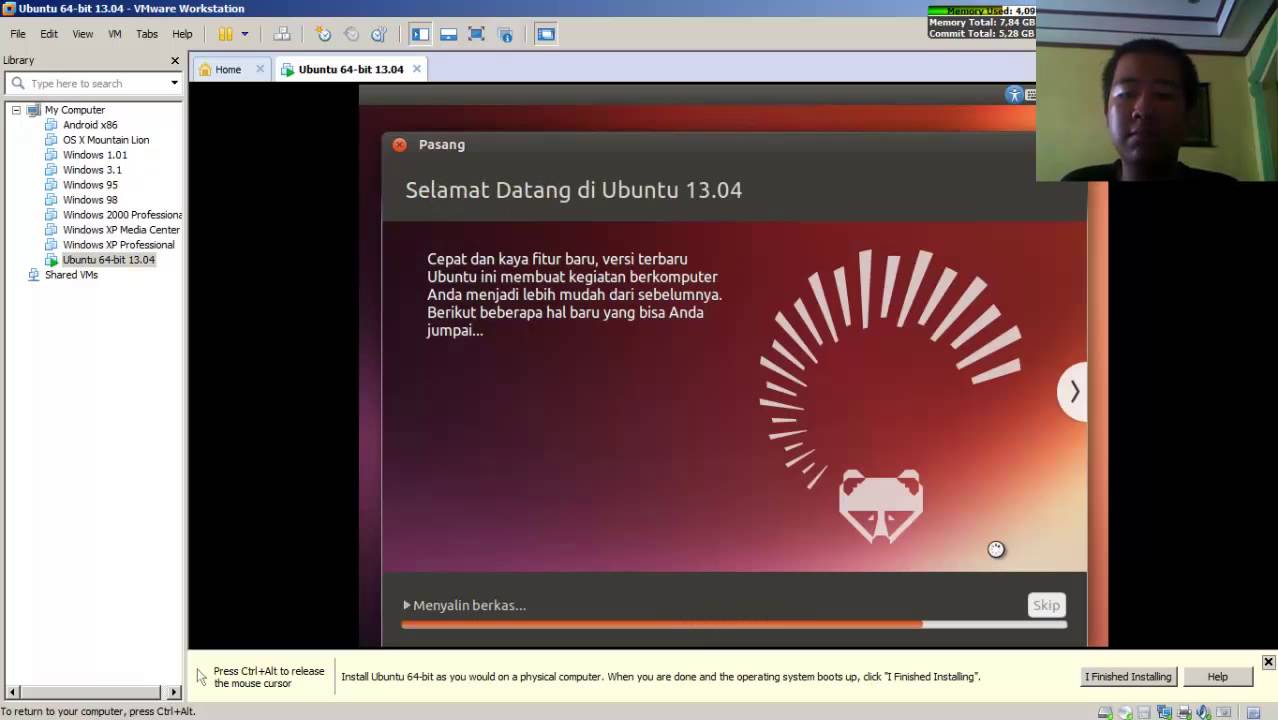Take a snapshot of this virtual machine
The image size is (1278, 720).
(323, 34)
